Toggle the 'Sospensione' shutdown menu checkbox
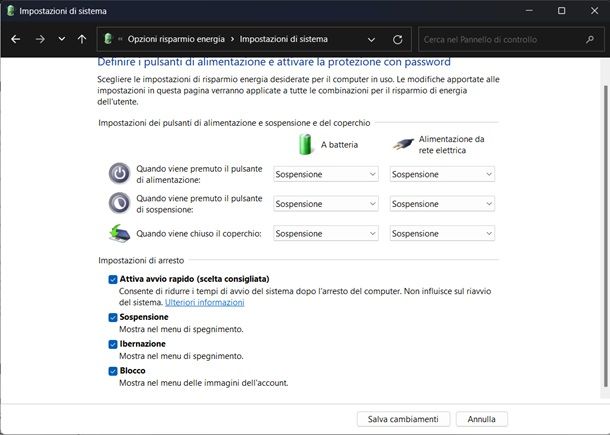This screenshot has height=435, width=610. click(113, 317)
